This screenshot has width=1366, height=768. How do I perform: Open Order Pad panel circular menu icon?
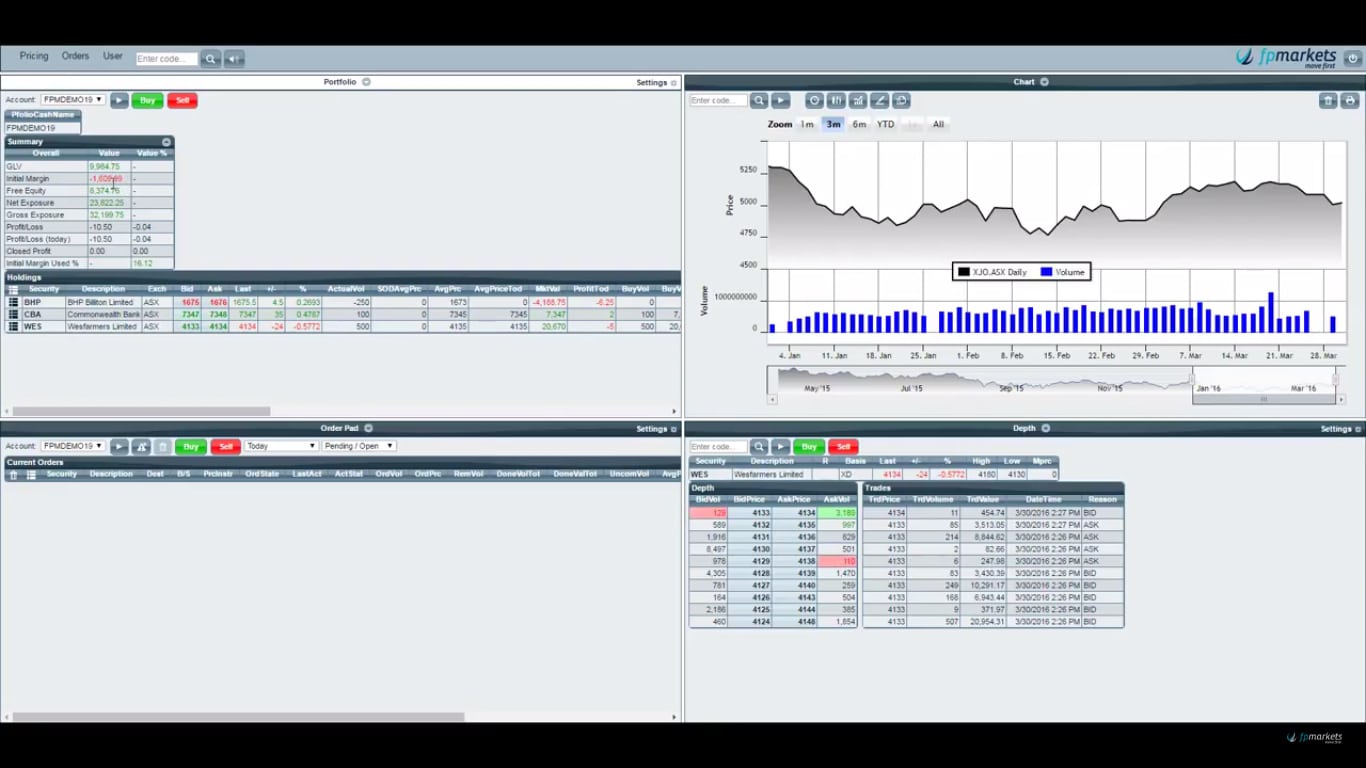pos(368,428)
